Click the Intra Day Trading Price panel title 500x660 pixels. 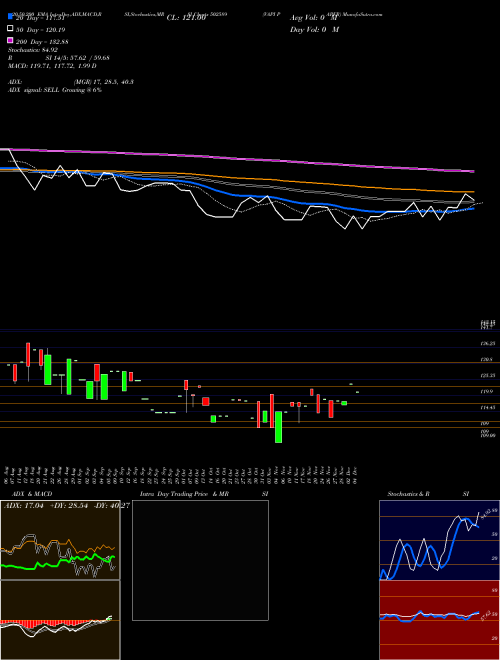204,494
